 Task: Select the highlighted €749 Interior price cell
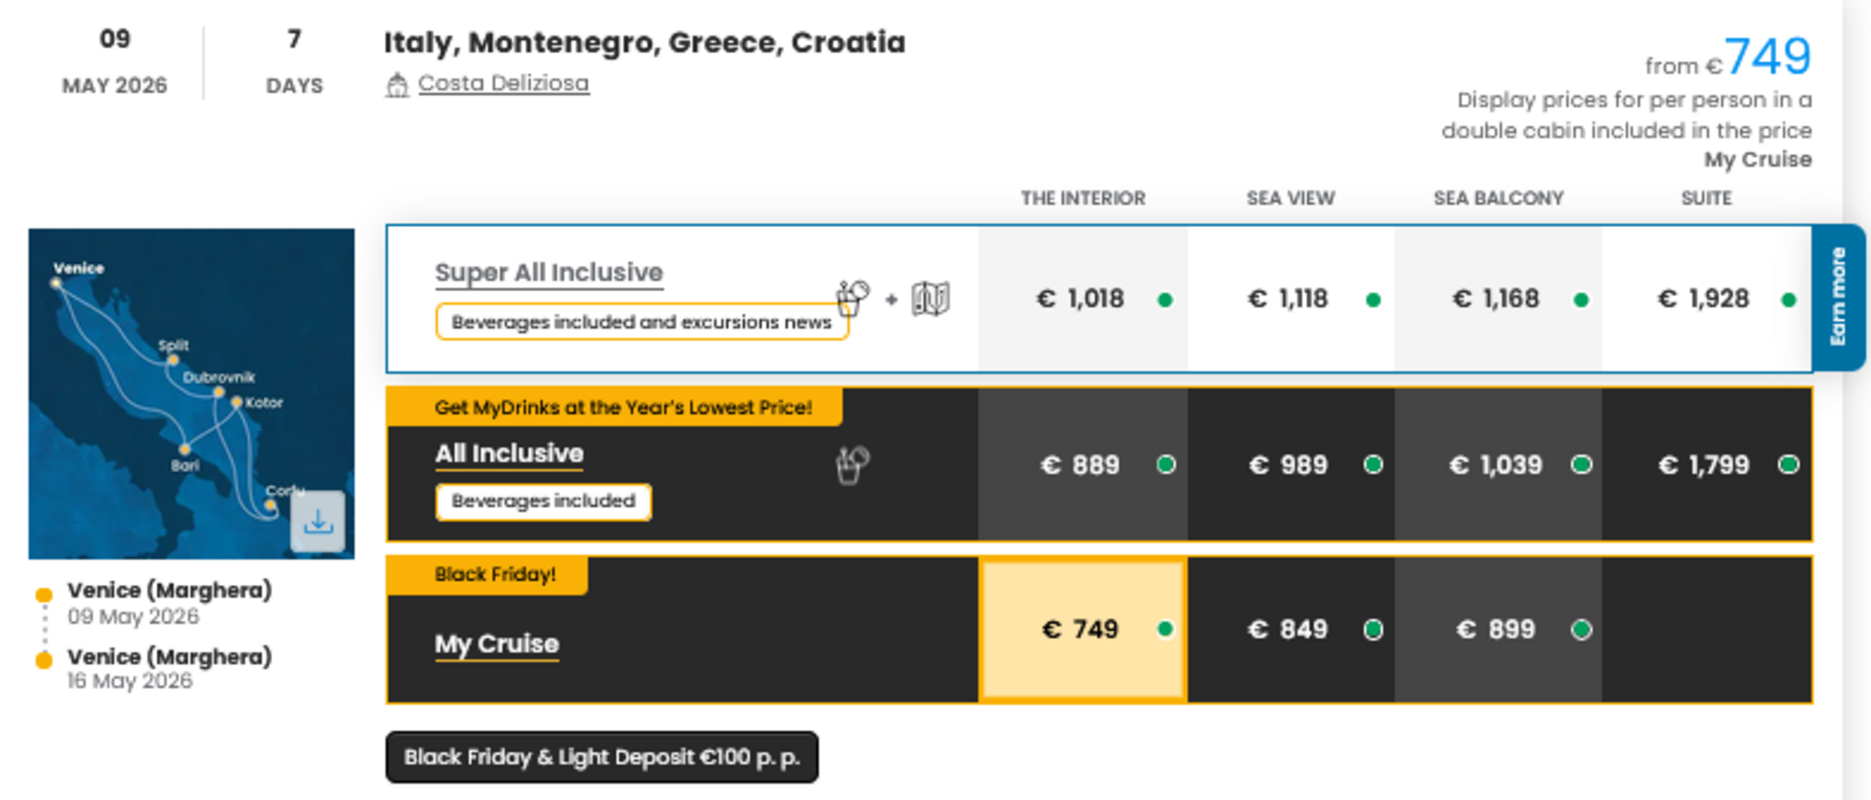1082,629
